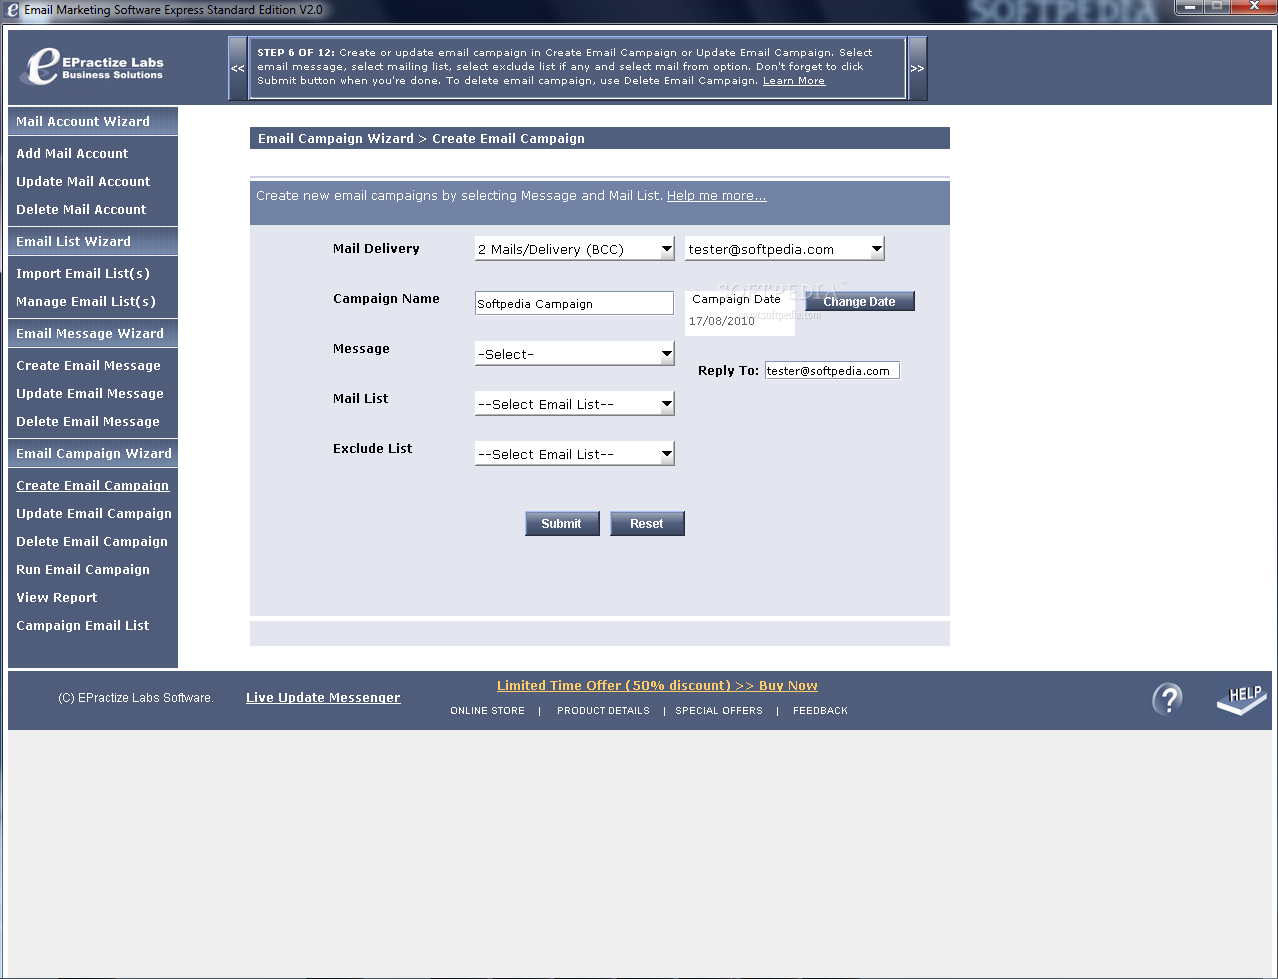This screenshot has width=1278, height=979.
Task: Click the Exclude List label
Action: coord(372,449)
